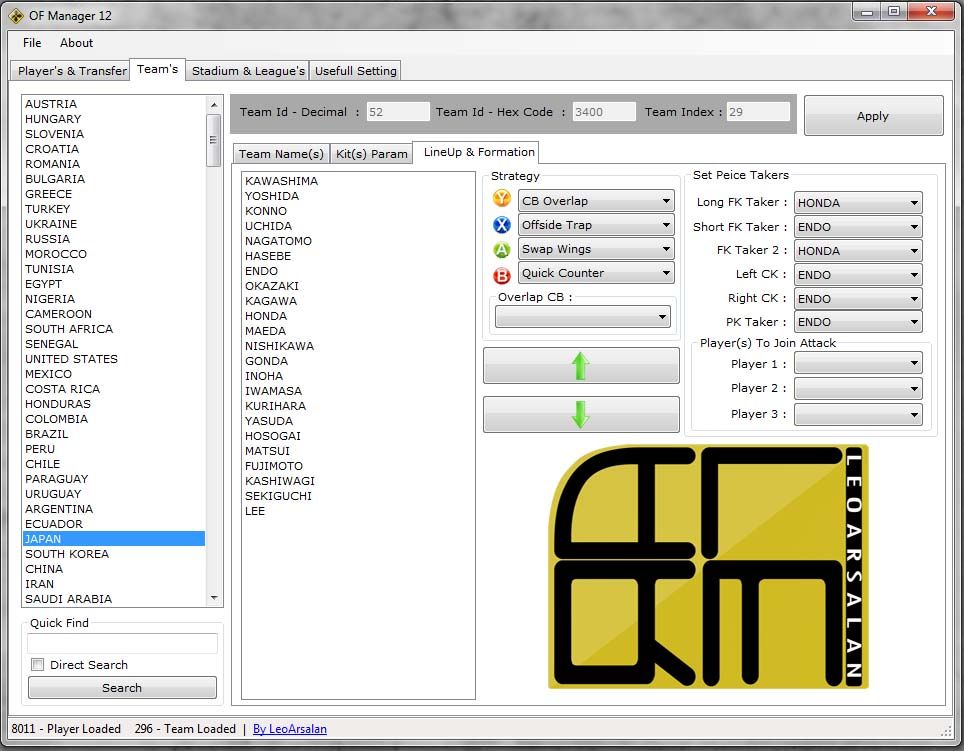Open the File menu
The image size is (964, 751).
click(32, 43)
